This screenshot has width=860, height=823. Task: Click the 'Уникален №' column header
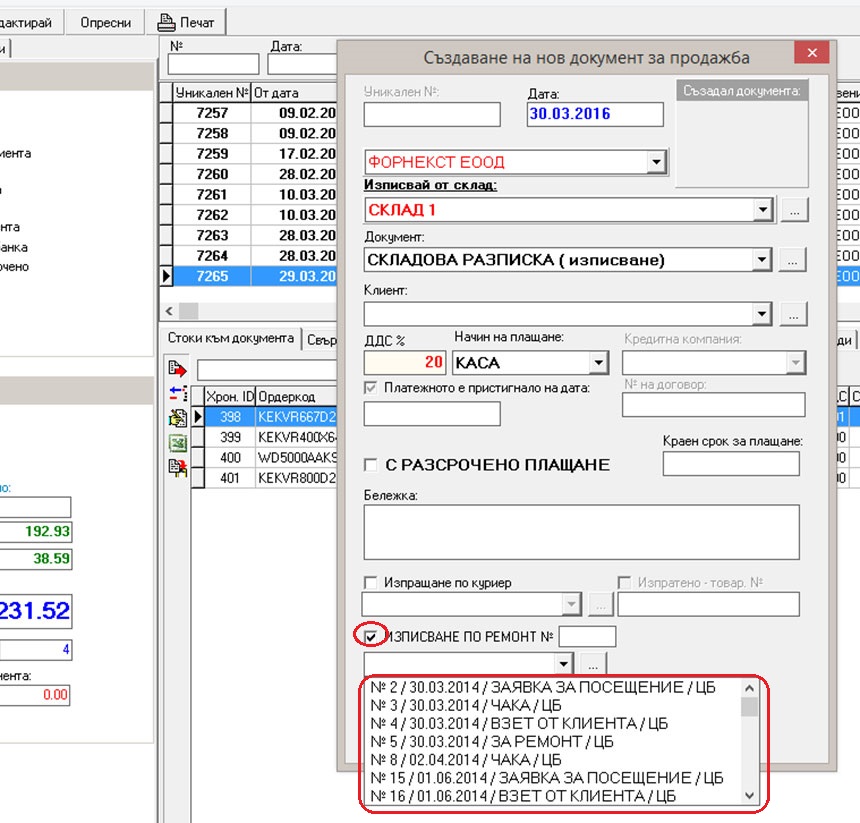pos(212,93)
